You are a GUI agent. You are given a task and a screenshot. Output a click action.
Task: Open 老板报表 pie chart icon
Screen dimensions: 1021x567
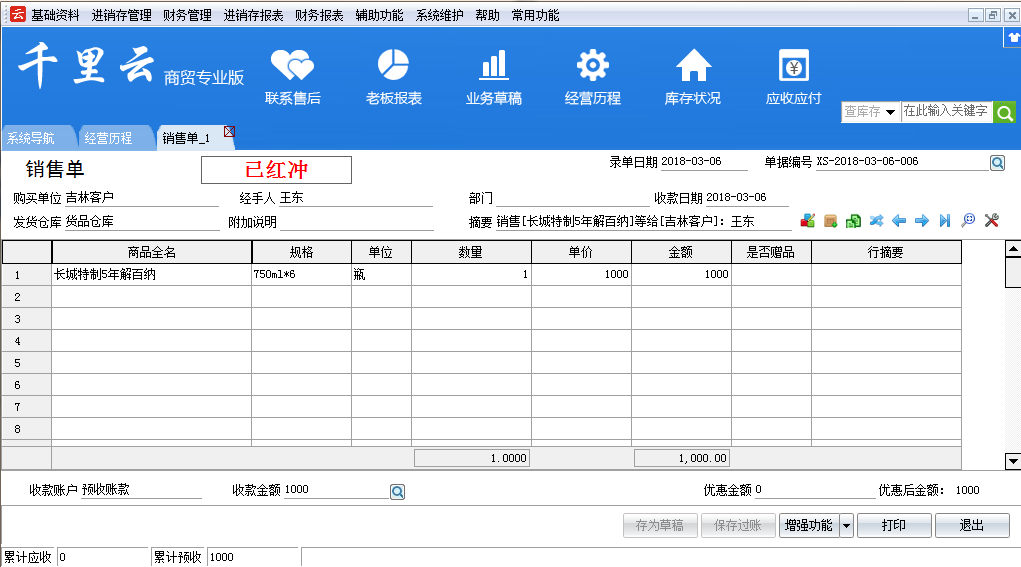pyautogui.click(x=393, y=67)
